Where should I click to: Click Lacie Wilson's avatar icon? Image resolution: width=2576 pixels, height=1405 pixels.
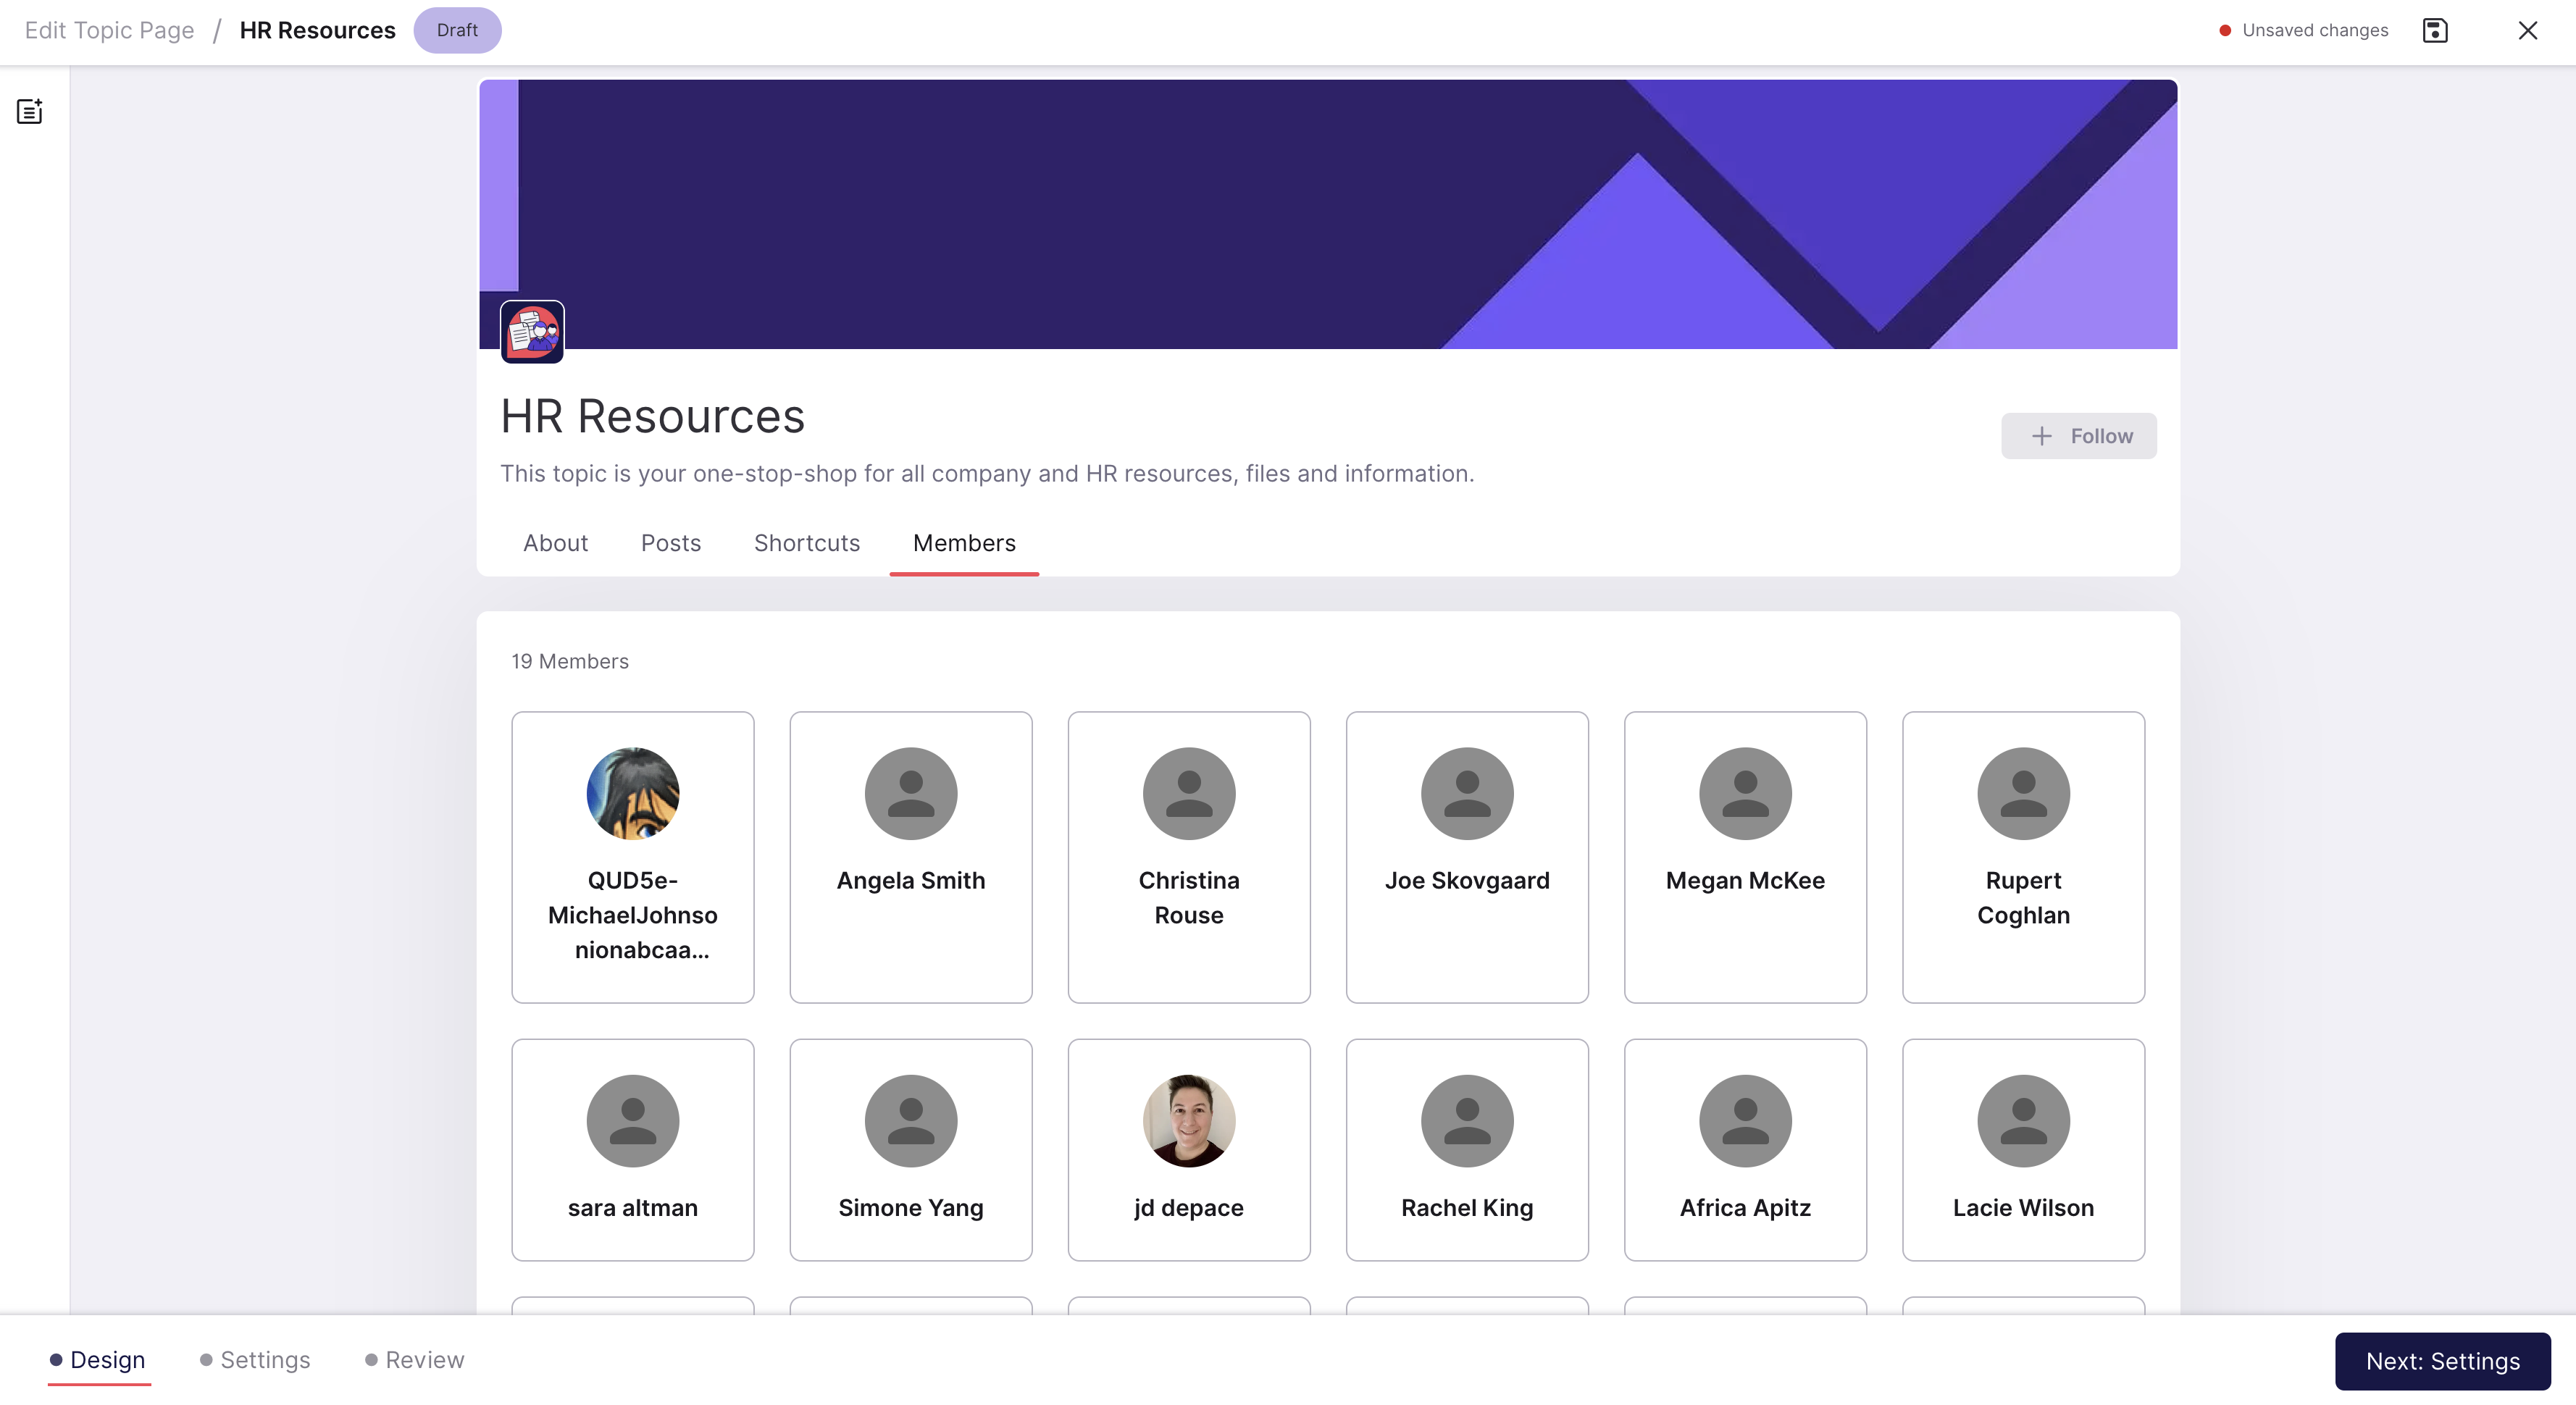click(2023, 1120)
